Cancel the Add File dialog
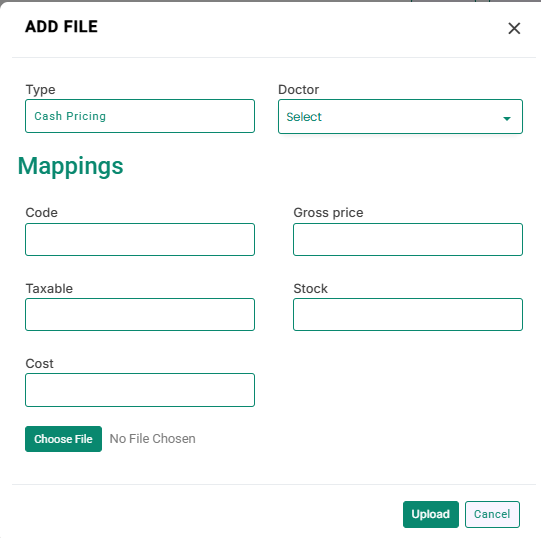This screenshot has height=538, width=541. 492,514
